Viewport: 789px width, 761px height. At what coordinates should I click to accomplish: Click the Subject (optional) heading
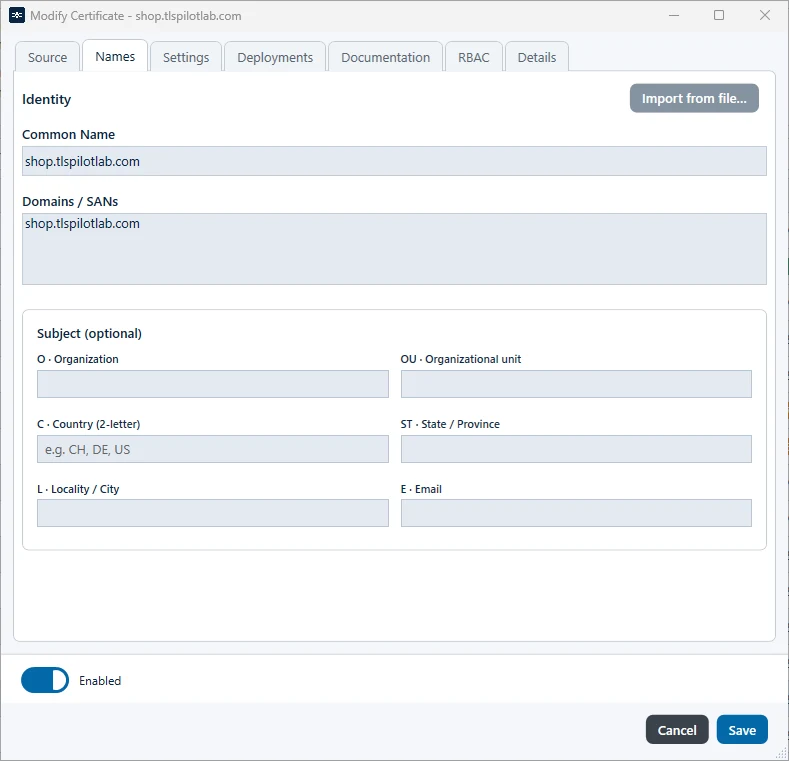[x=90, y=334]
